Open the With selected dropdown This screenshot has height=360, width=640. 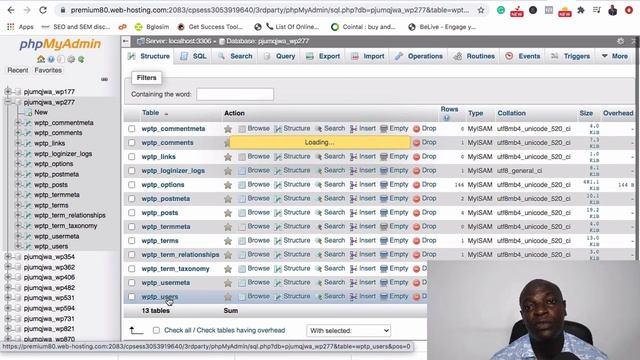pyautogui.click(x=349, y=331)
